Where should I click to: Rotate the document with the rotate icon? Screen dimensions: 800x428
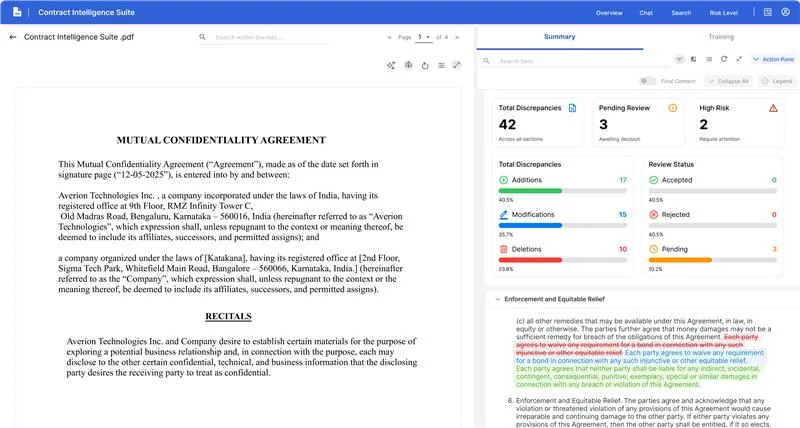coord(425,65)
